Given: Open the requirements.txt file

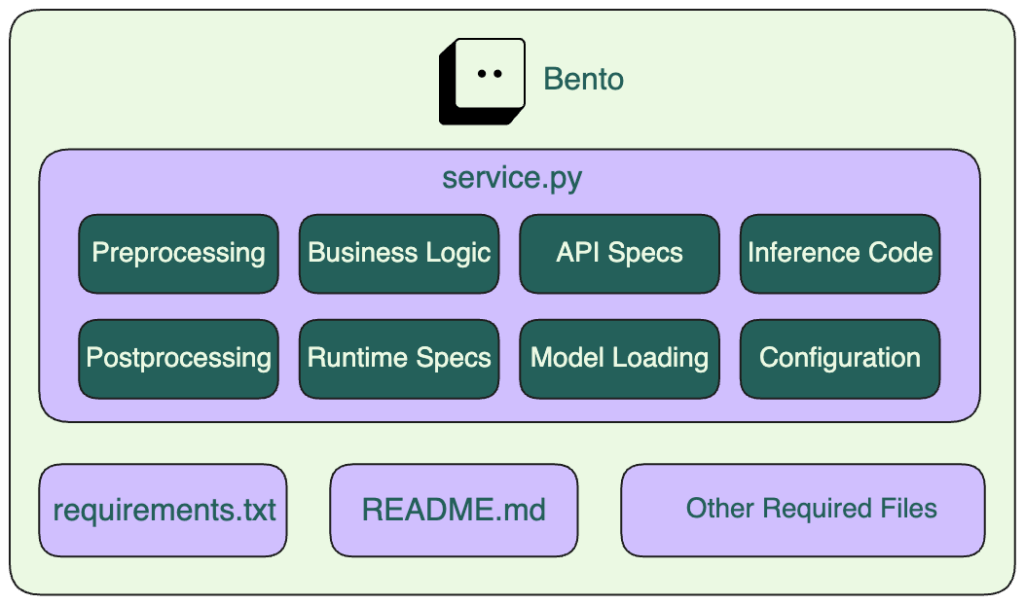Looking at the screenshot, I should point(164,509).
